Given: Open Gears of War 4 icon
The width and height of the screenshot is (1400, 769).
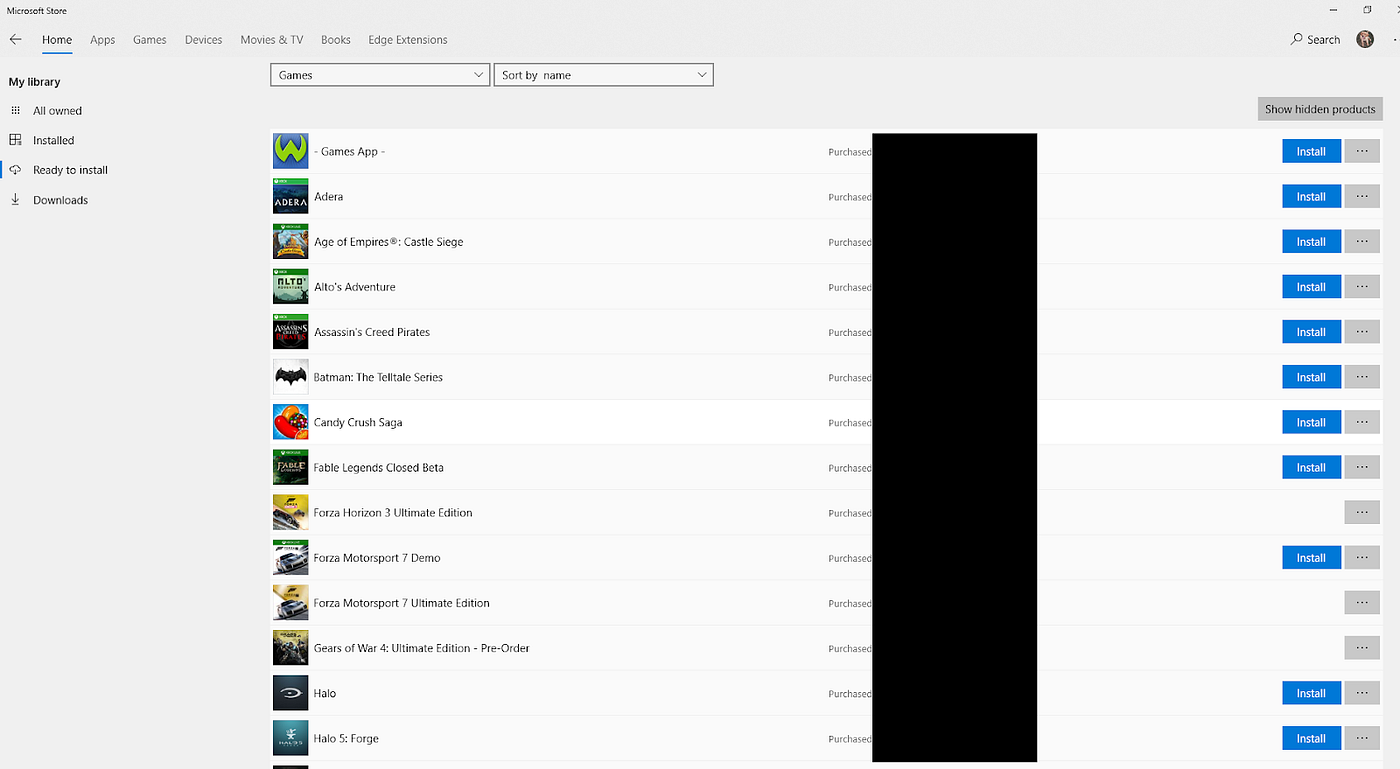Looking at the screenshot, I should point(291,648).
